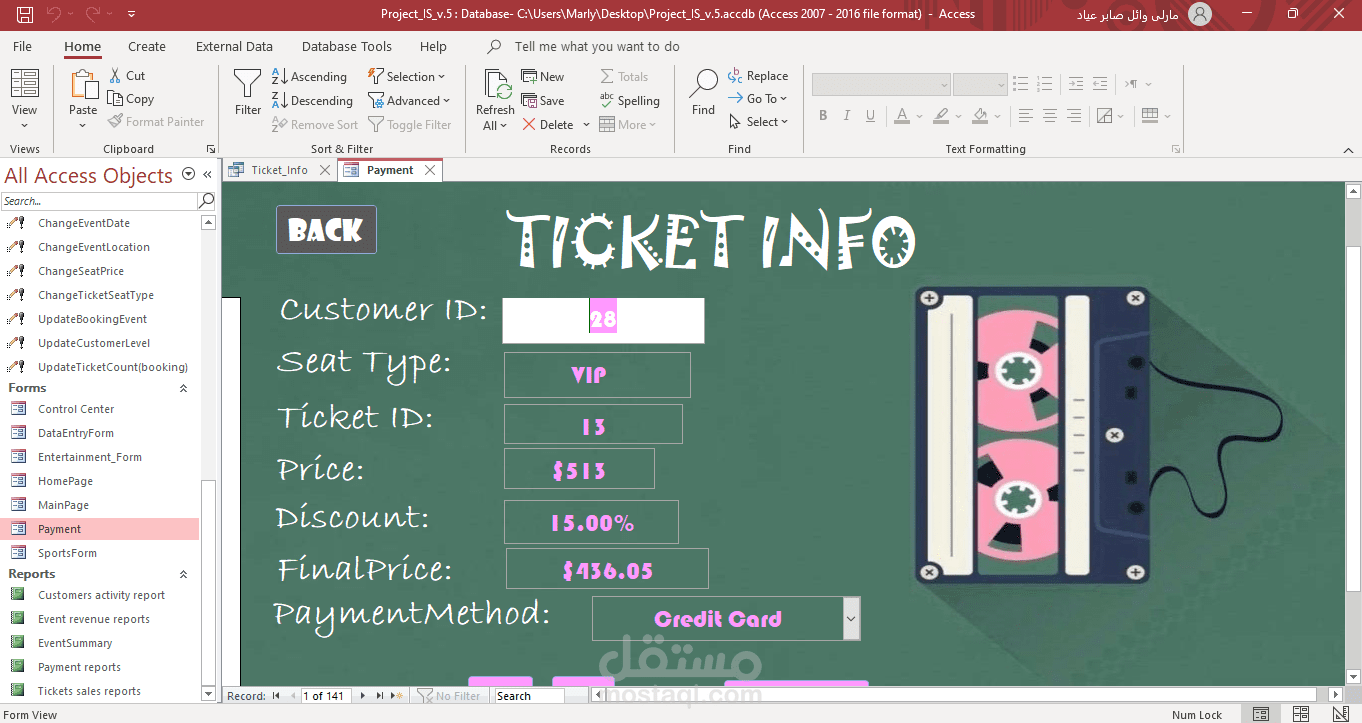
Task: Collapse the navigation pane with the shutter chevrons
Action: pos(208,175)
